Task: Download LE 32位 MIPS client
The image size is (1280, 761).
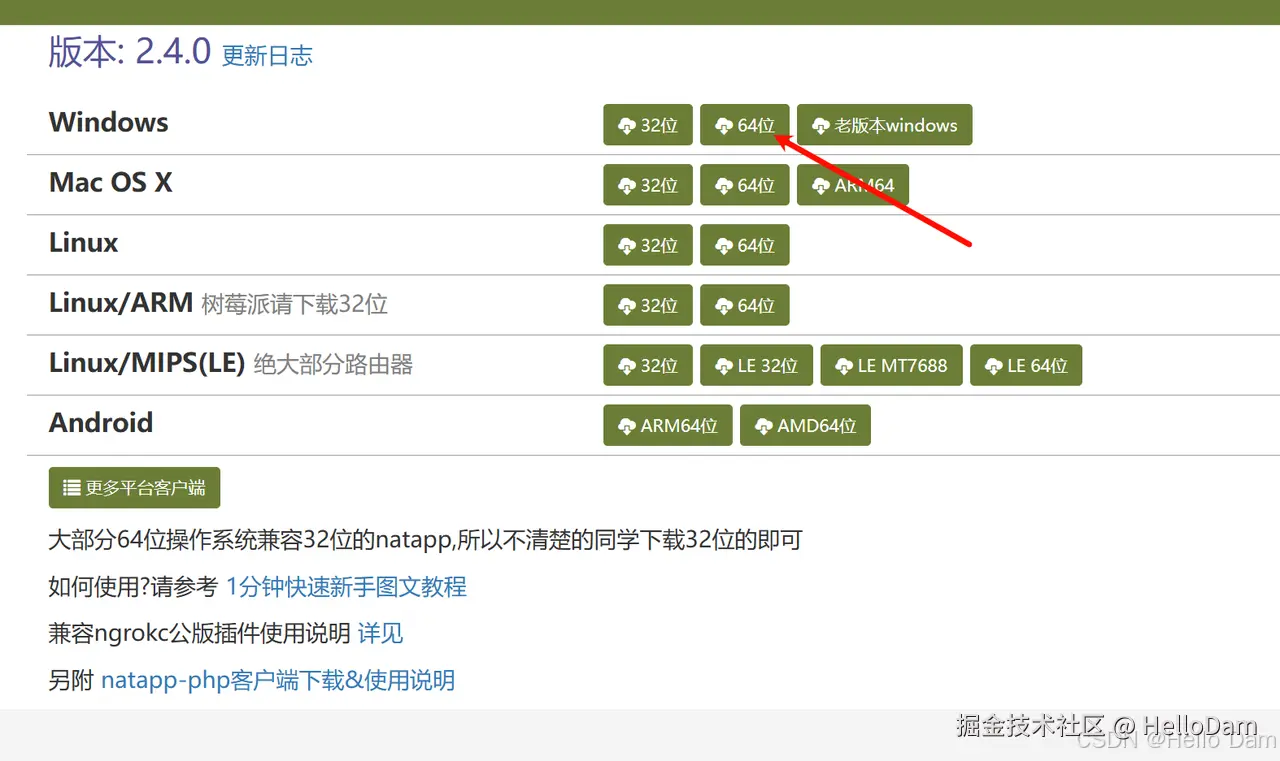Action: tap(757, 365)
